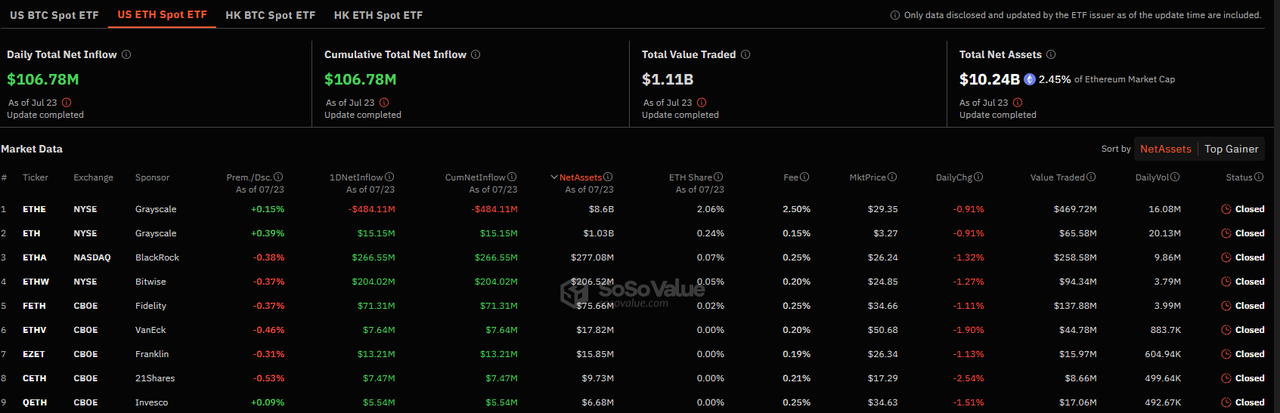This screenshot has width=1280, height=413.
Task: Click the $50.68 MktPrice for ETHV
Action: [x=884, y=329]
